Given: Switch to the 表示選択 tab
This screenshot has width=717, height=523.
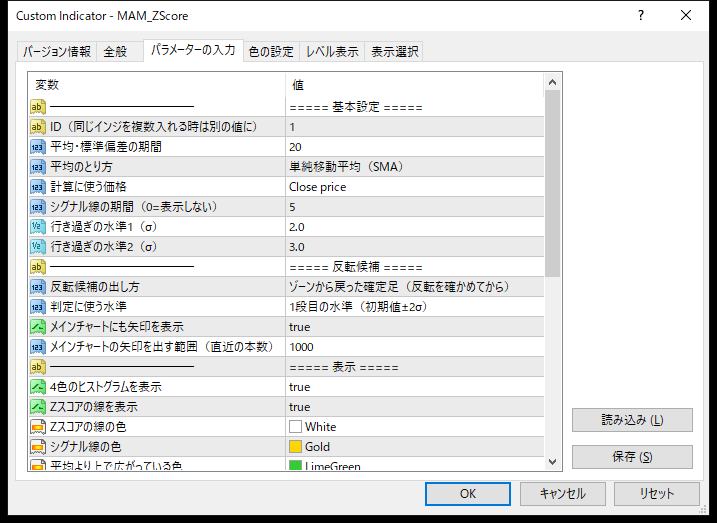Looking at the screenshot, I should [x=394, y=52].
